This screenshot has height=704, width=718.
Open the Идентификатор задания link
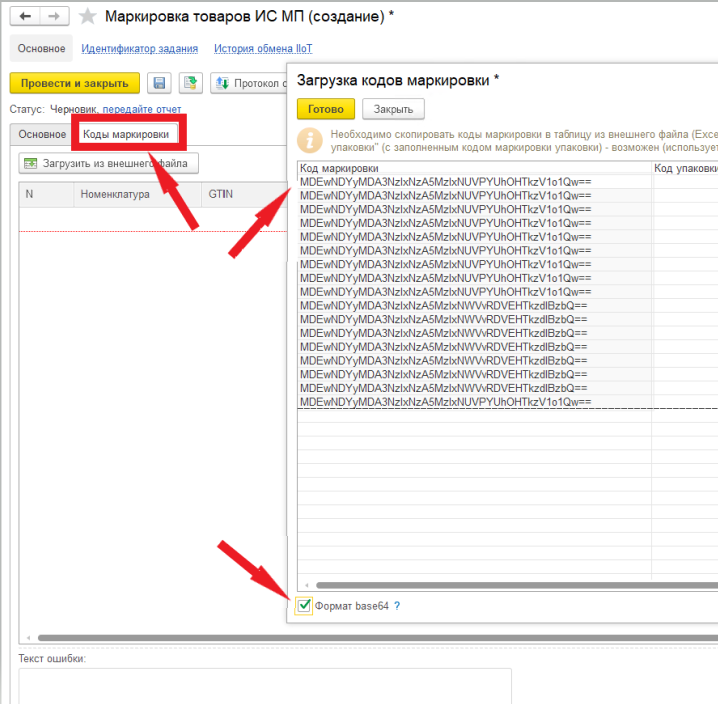(139, 48)
